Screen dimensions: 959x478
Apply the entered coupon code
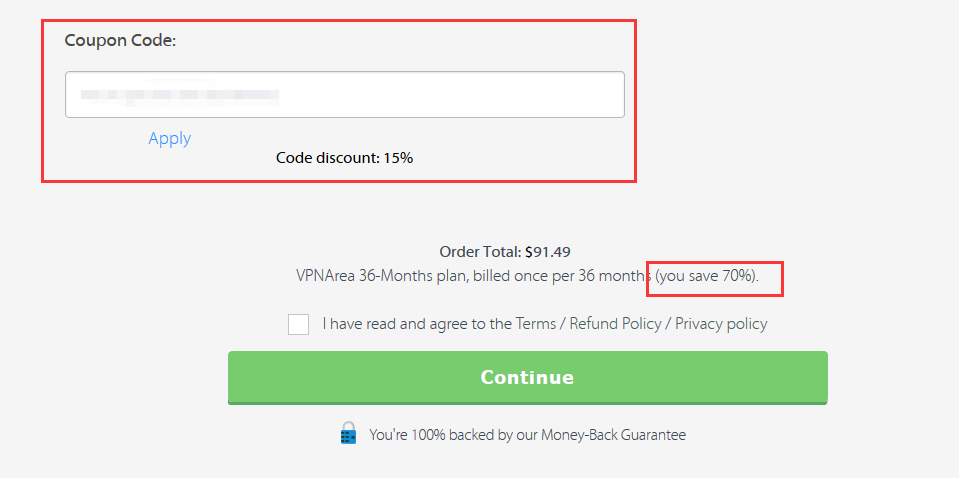pos(169,138)
